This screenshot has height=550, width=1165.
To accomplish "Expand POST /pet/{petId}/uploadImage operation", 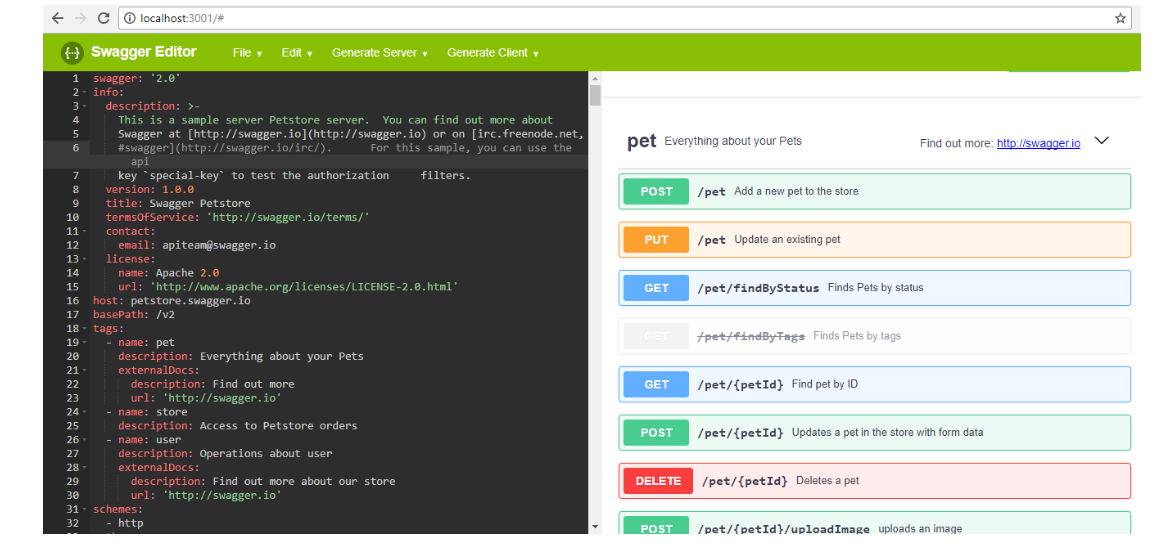I will point(874,523).
